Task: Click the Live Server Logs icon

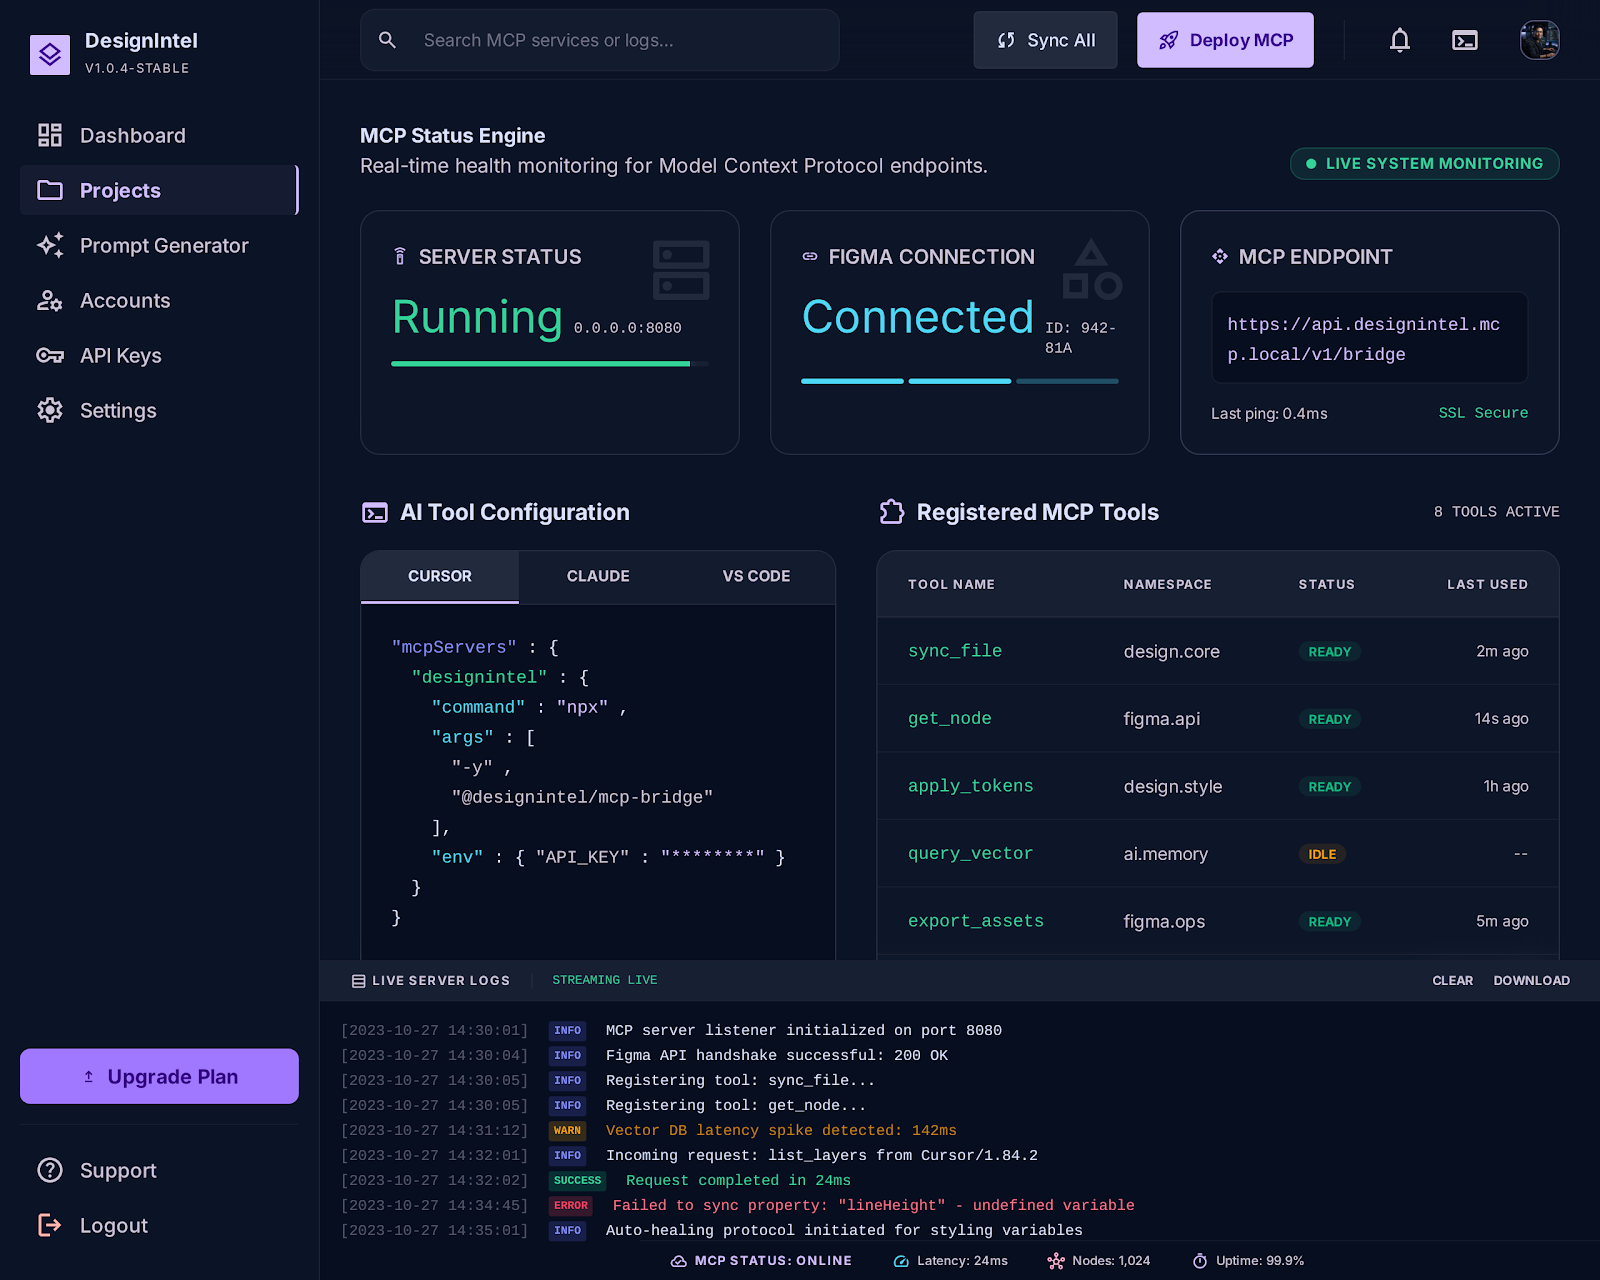Action: [x=358, y=981]
